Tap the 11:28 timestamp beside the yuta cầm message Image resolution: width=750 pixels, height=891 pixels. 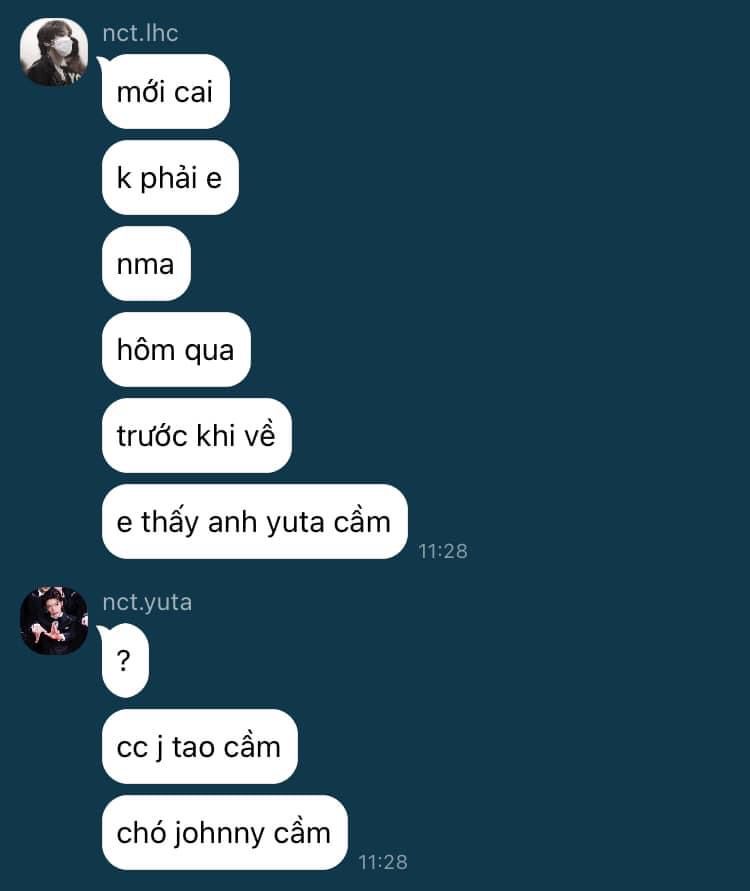click(443, 551)
